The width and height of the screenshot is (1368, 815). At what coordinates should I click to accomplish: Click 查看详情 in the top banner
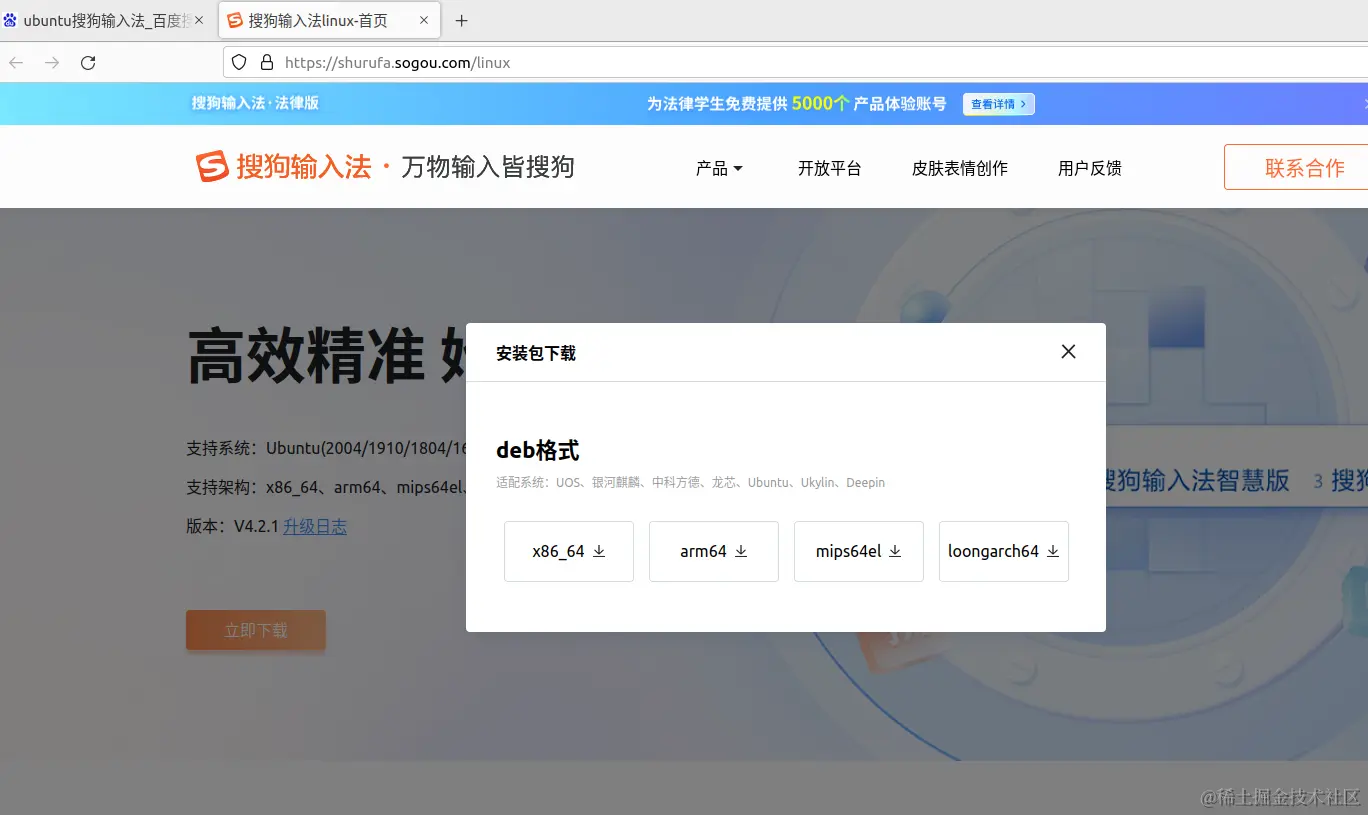(998, 104)
